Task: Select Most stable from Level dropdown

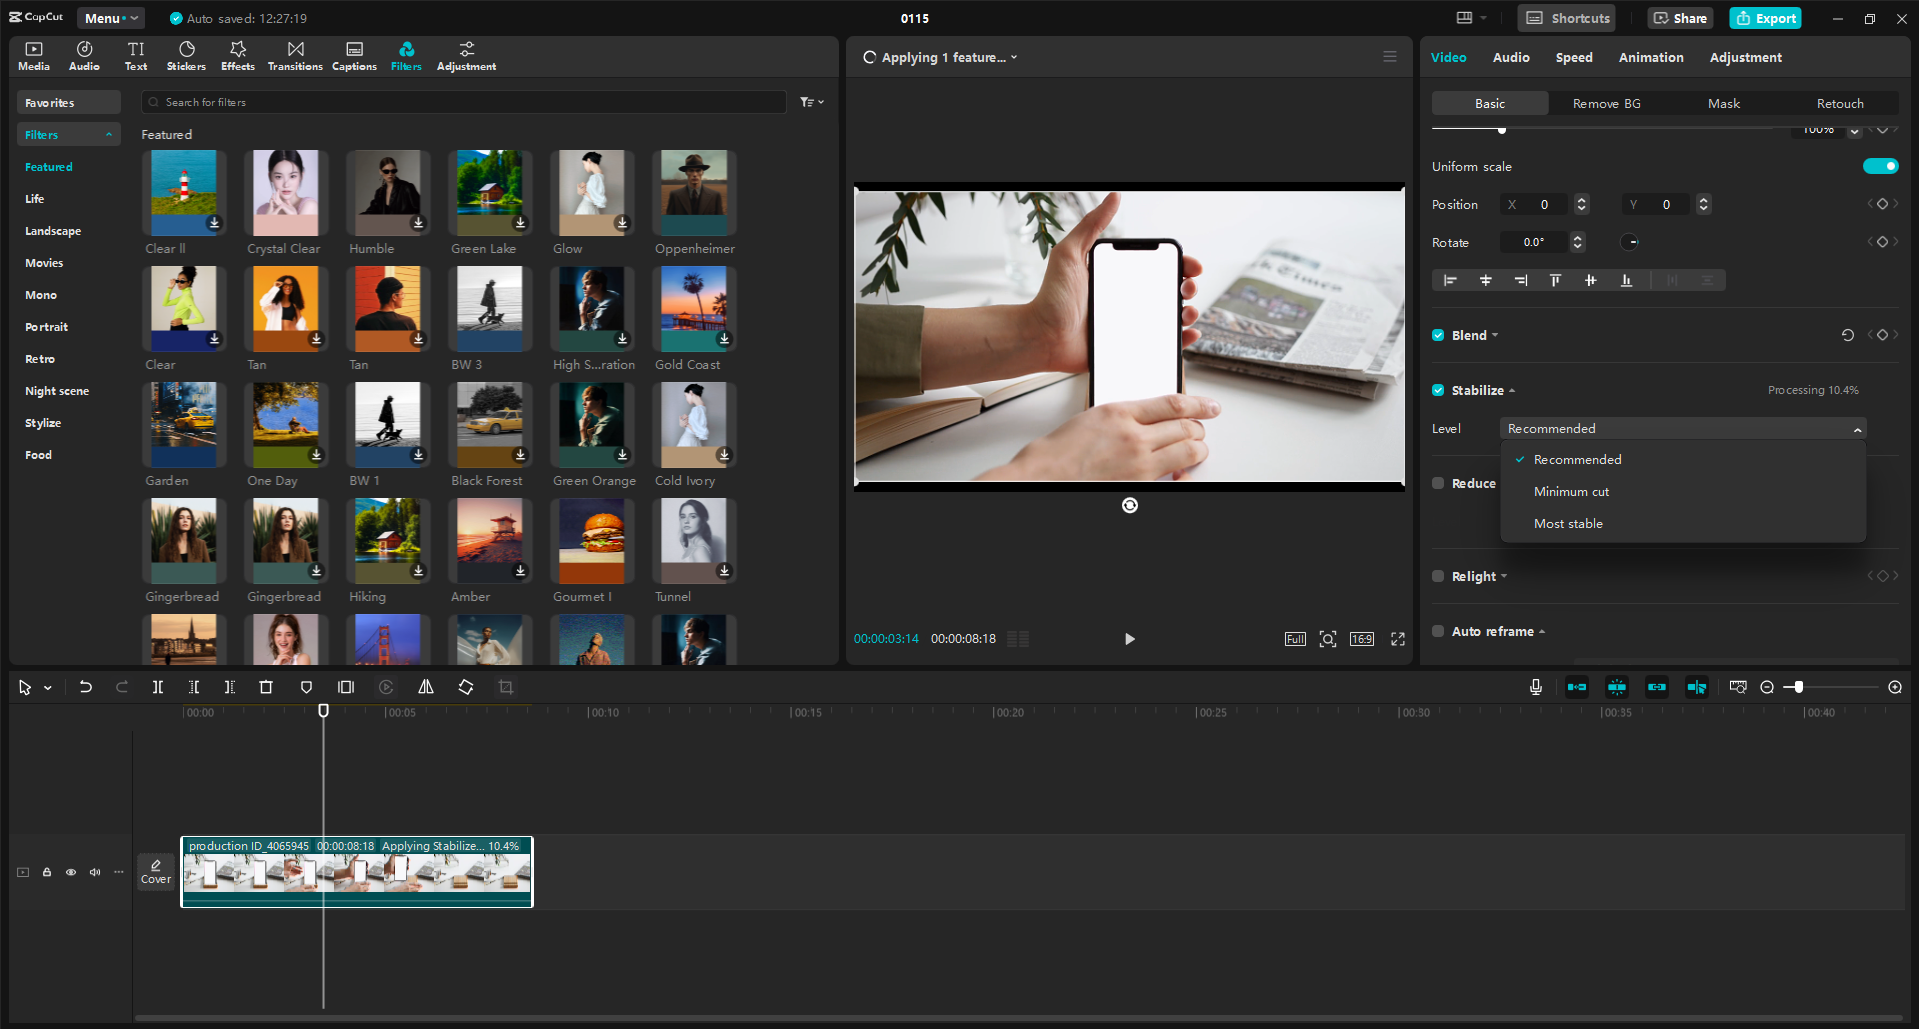Action: point(1568,524)
